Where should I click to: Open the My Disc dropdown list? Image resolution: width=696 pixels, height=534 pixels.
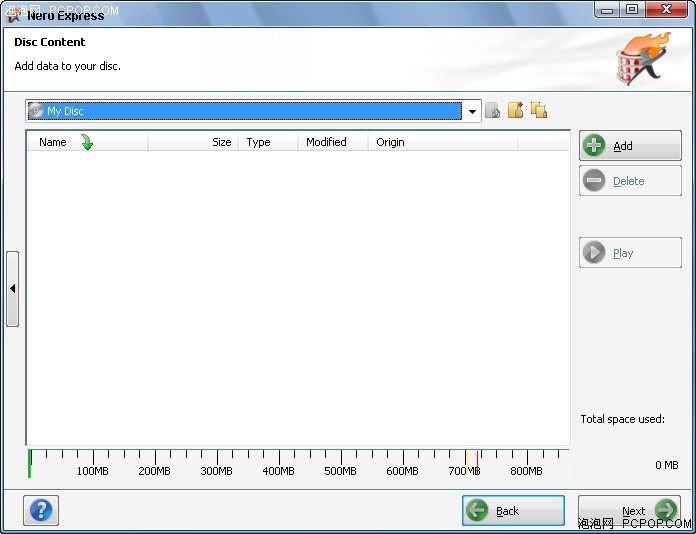(472, 111)
